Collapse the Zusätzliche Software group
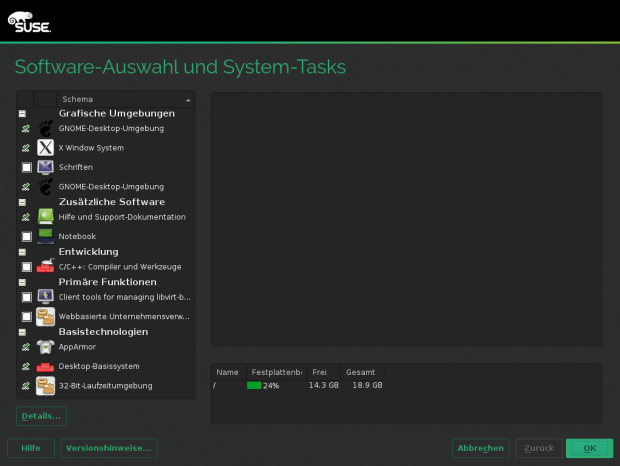 pos(23,202)
